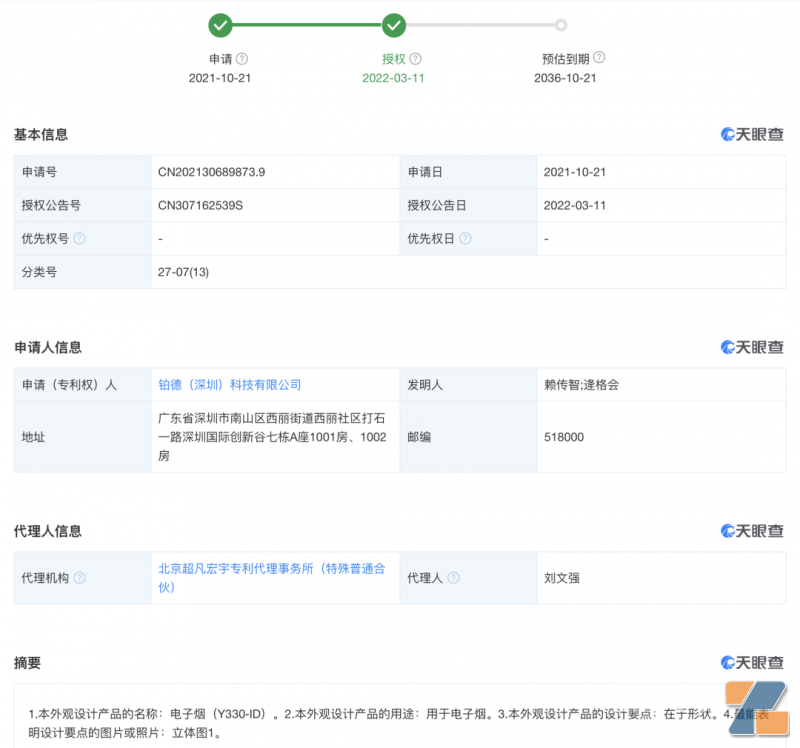Click the help icon next to 申请
800x748 pixels.
241,59
